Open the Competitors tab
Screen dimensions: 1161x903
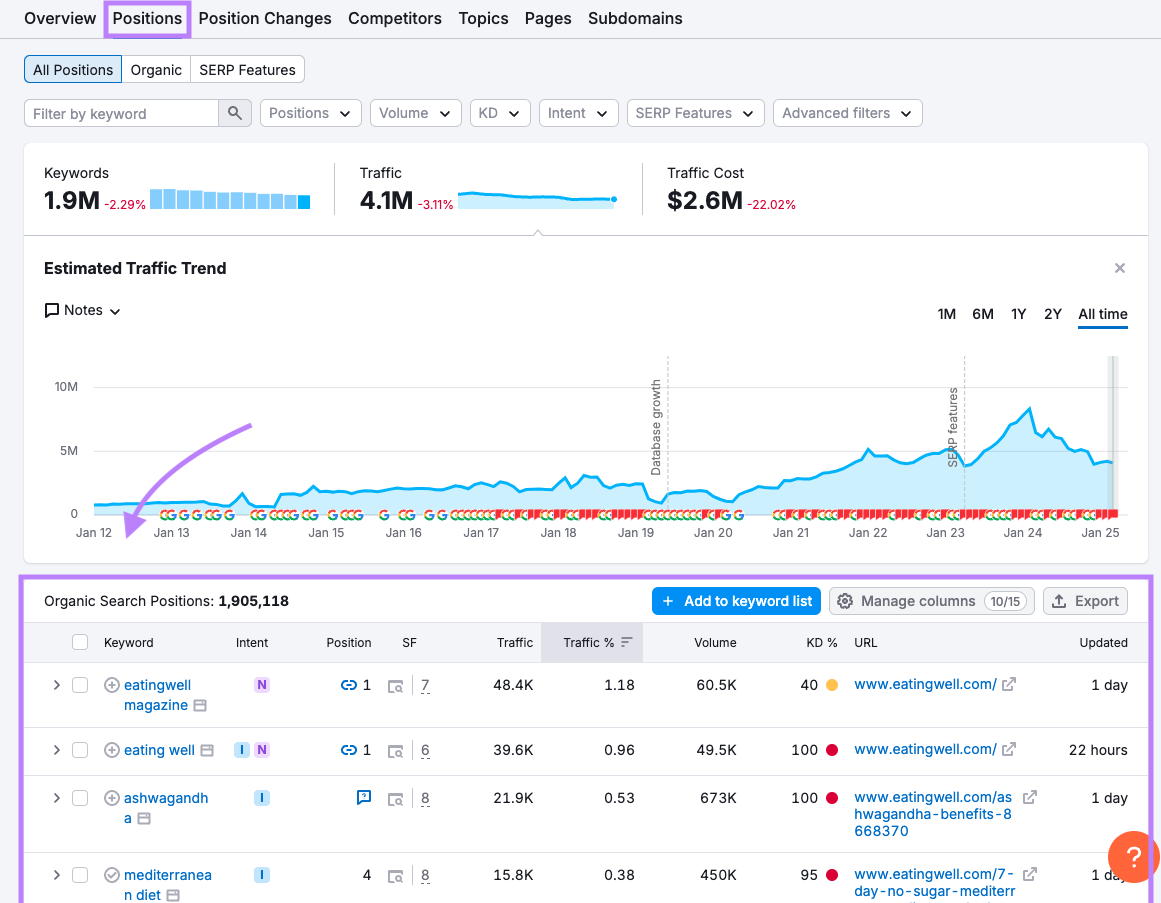pyautogui.click(x=394, y=18)
